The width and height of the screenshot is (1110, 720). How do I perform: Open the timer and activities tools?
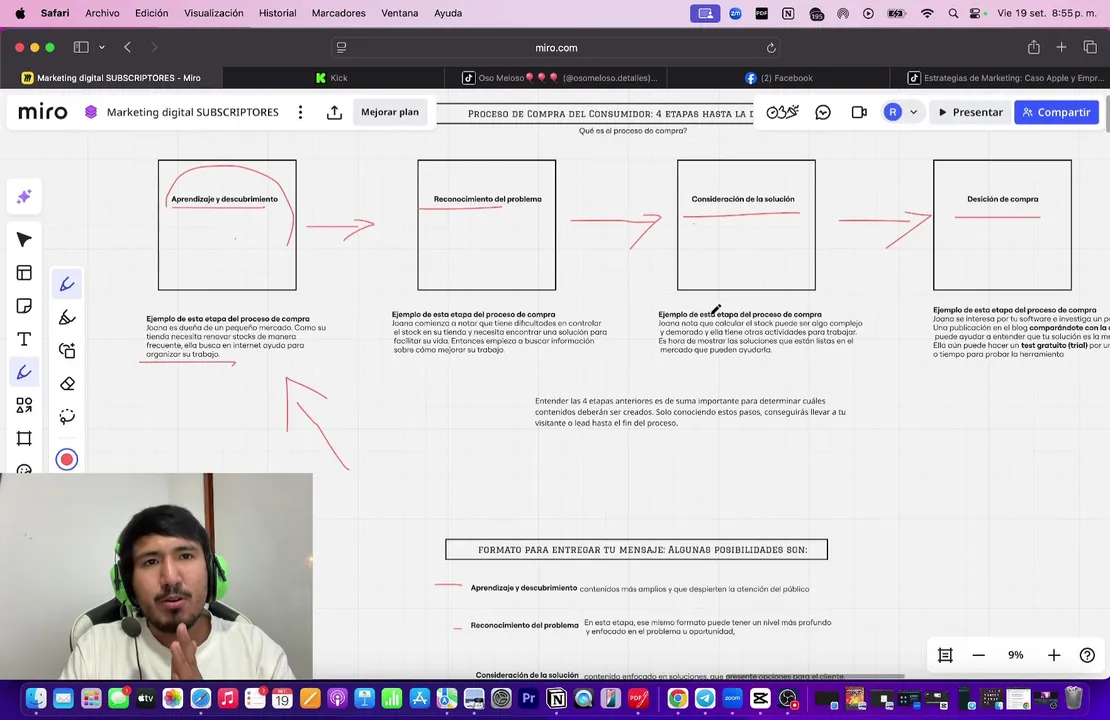click(x=782, y=112)
